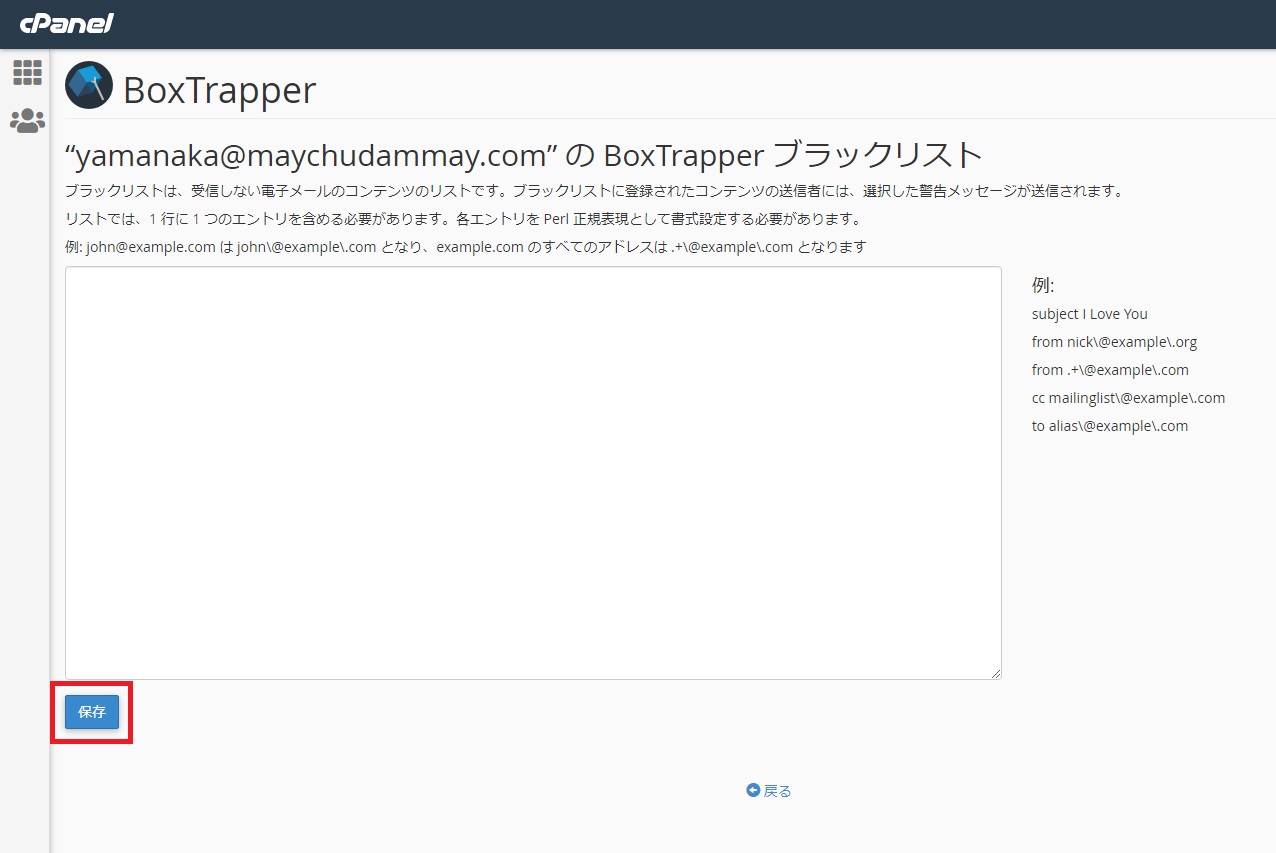This screenshot has height=853, width=1276.
Task: Grab the text area resize handle
Action: pyautogui.click(x=995, y=674)
